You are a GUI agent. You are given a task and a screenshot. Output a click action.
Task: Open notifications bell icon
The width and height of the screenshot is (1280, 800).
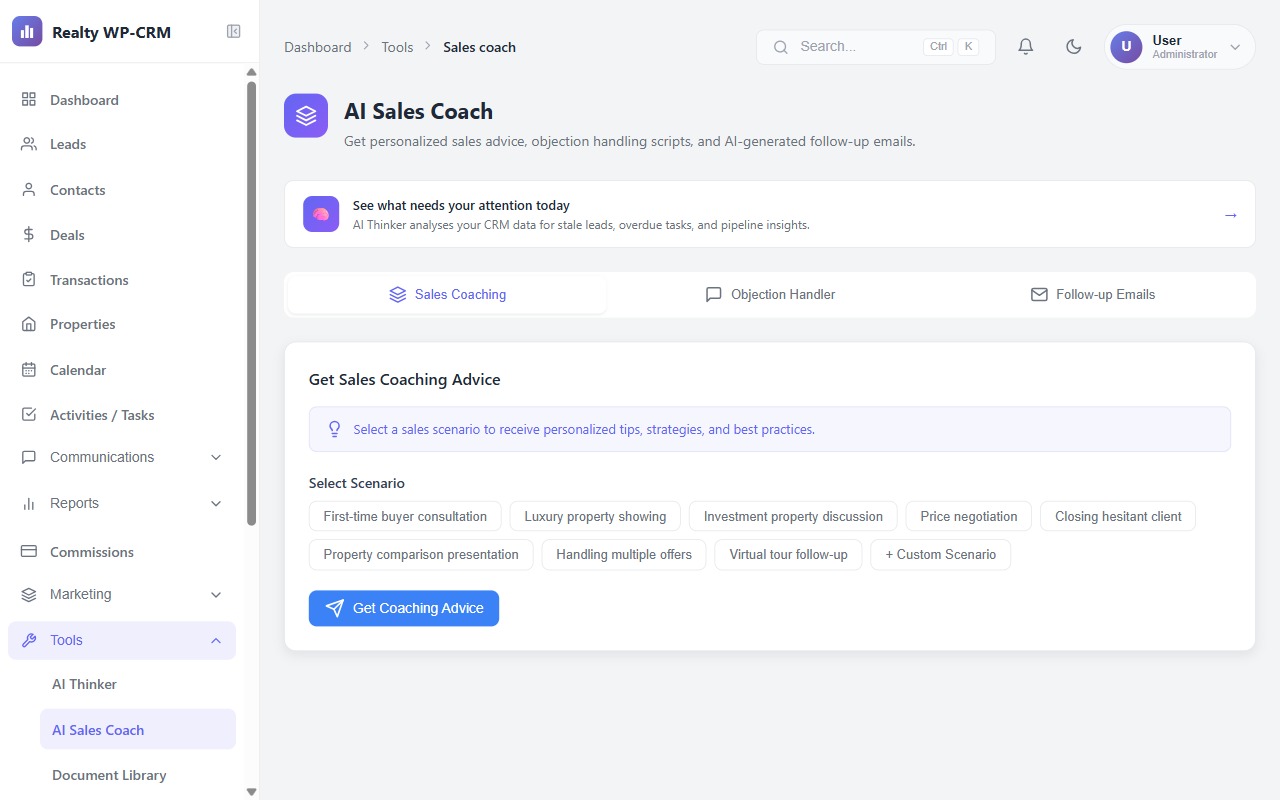click(x=1025, y=47)
